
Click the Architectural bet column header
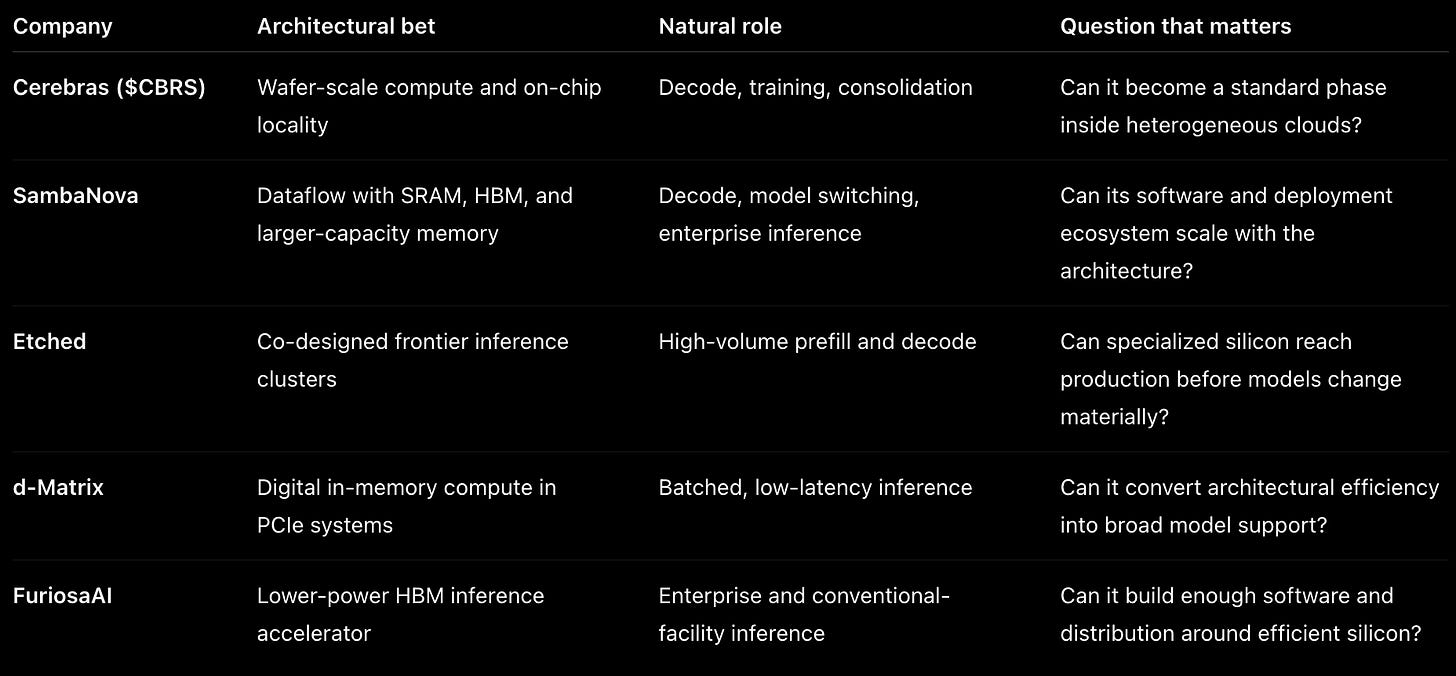click(346, 26)
